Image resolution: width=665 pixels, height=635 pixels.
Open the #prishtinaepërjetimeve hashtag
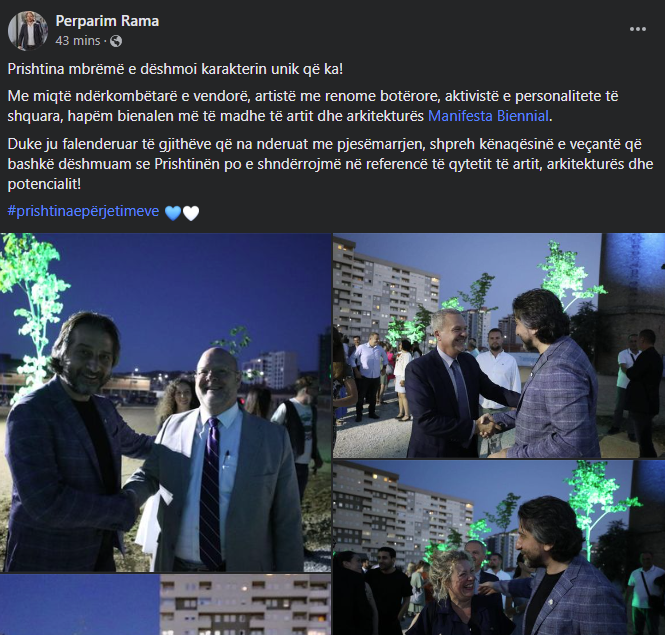[84, 211]
